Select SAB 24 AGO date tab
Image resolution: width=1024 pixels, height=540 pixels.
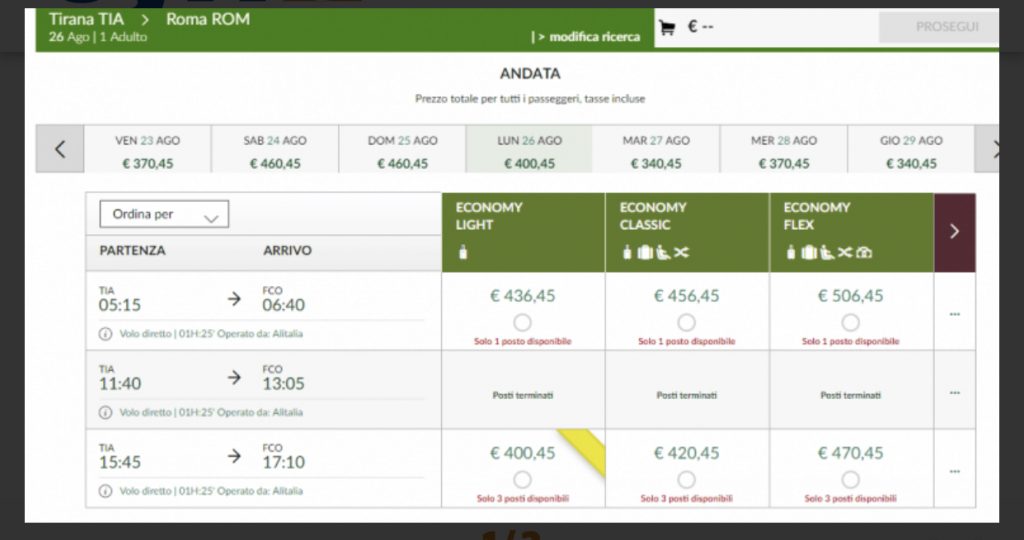[275, 151]
